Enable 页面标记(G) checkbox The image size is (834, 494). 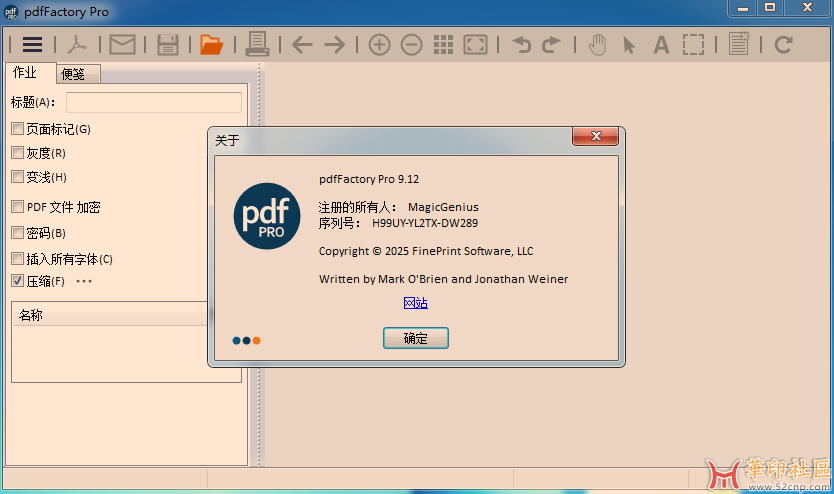(x=18, y=129)
